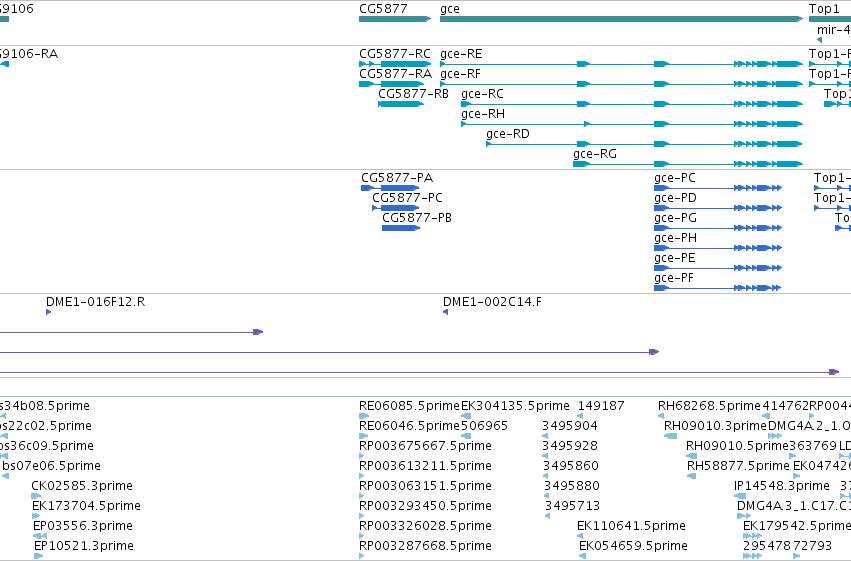The image size is (851, 561).
Task: Click the 3495860 feature label
Action: tap(571, 466)
